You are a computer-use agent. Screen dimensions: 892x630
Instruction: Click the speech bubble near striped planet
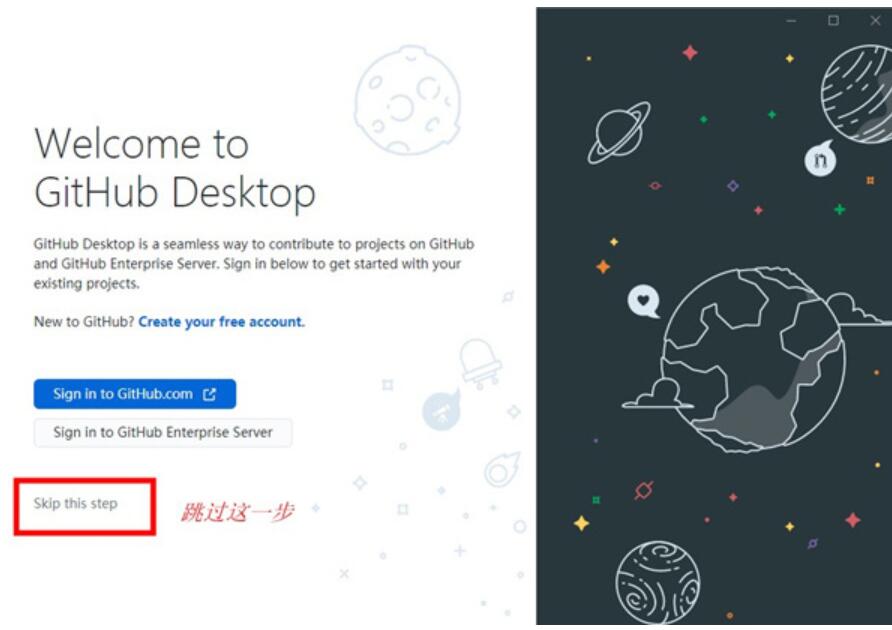(x=820, y=158)
